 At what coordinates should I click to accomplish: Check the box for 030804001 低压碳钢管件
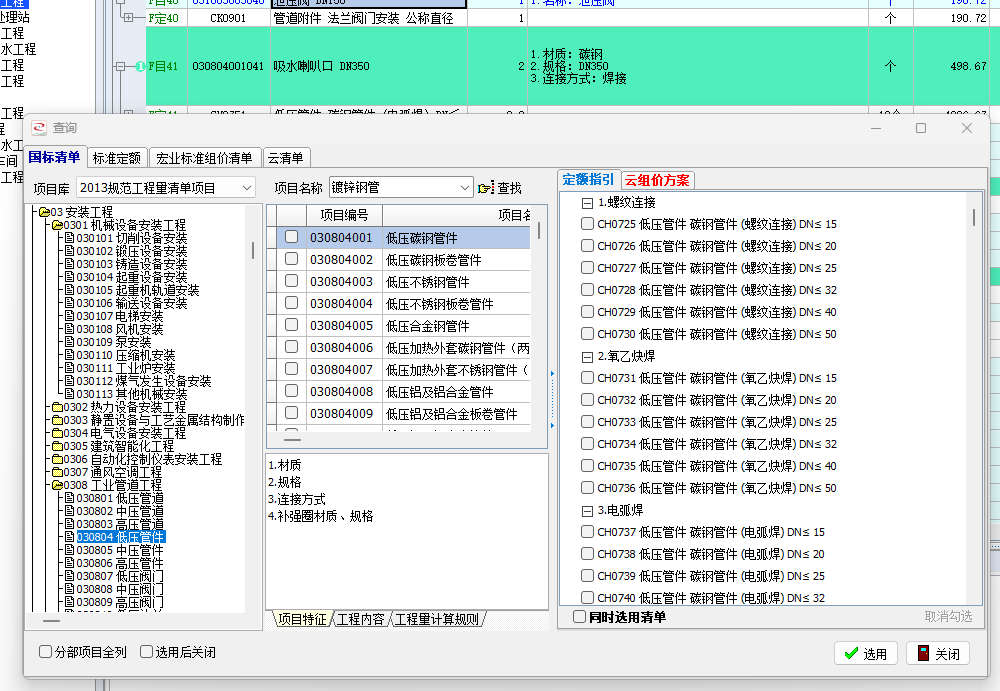291,237
